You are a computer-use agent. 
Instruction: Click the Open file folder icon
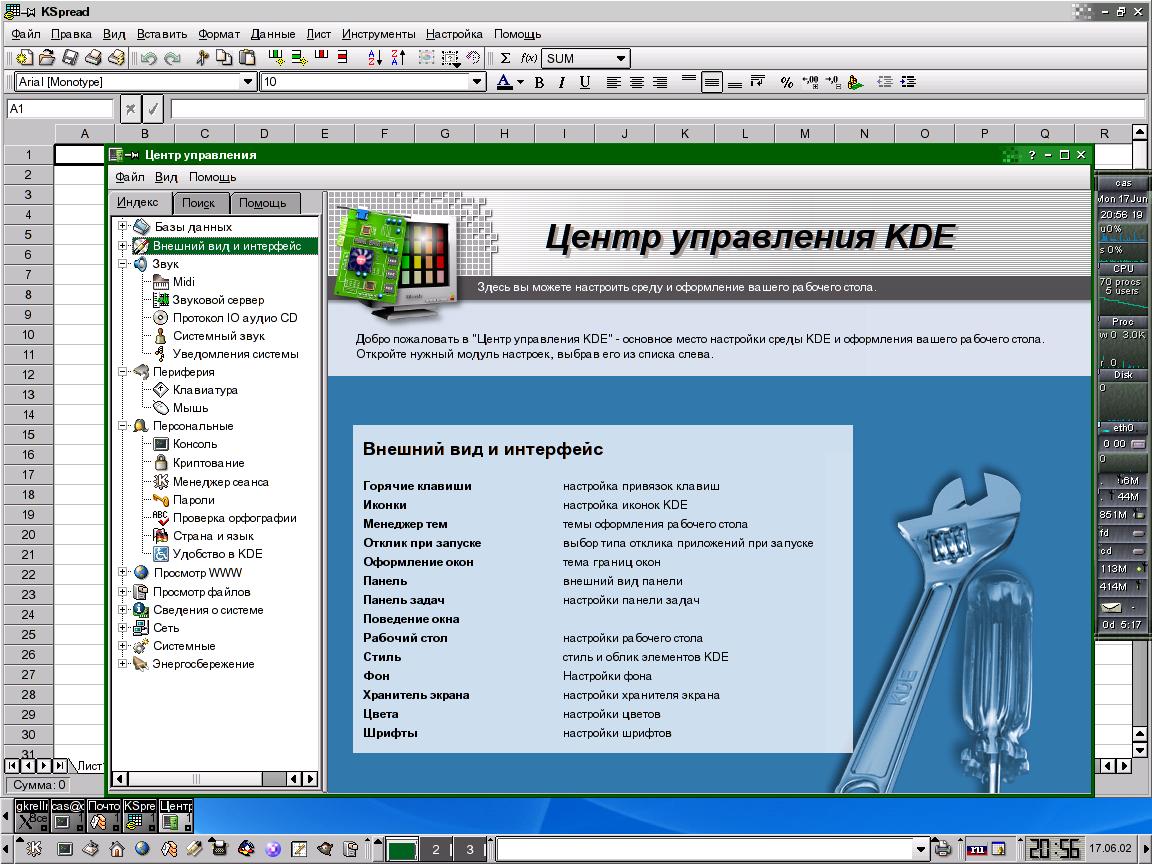(46, 58)
